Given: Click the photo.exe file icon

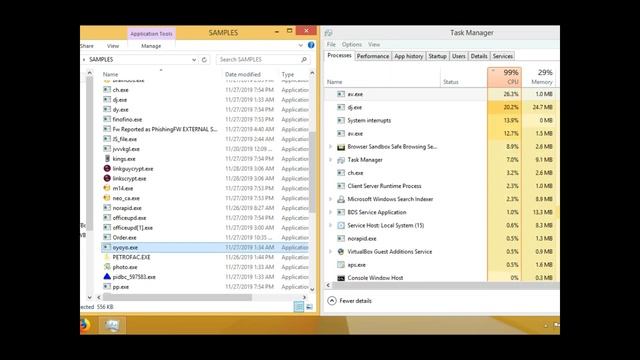Looking at the screenshot, I should (x=107, y=267).
